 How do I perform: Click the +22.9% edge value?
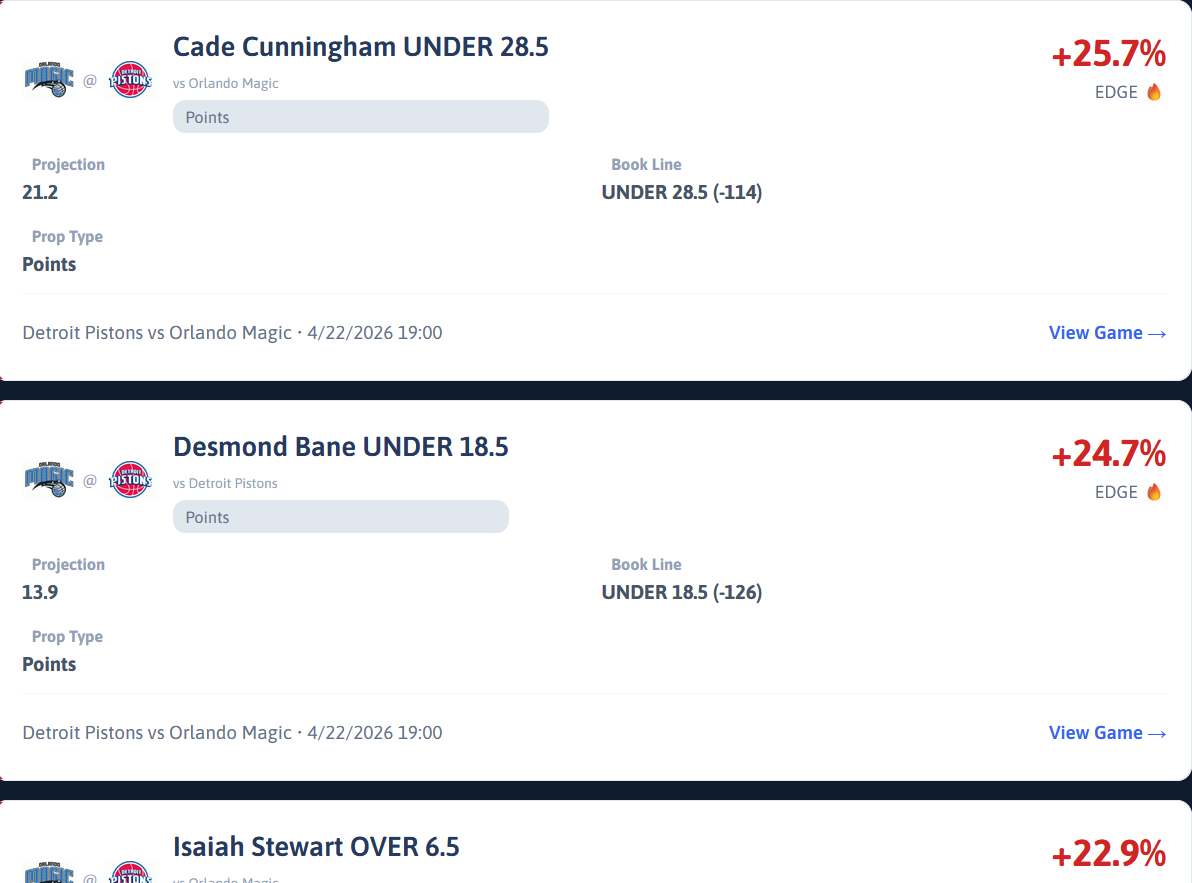click(x=1108, y=854)
